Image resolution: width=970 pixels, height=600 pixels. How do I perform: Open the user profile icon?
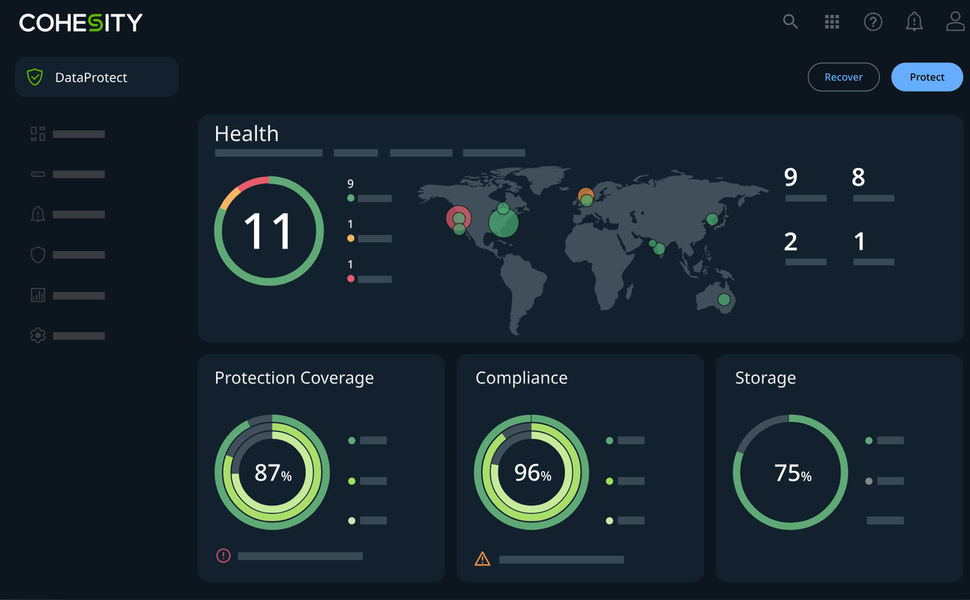tap(955, 22)
